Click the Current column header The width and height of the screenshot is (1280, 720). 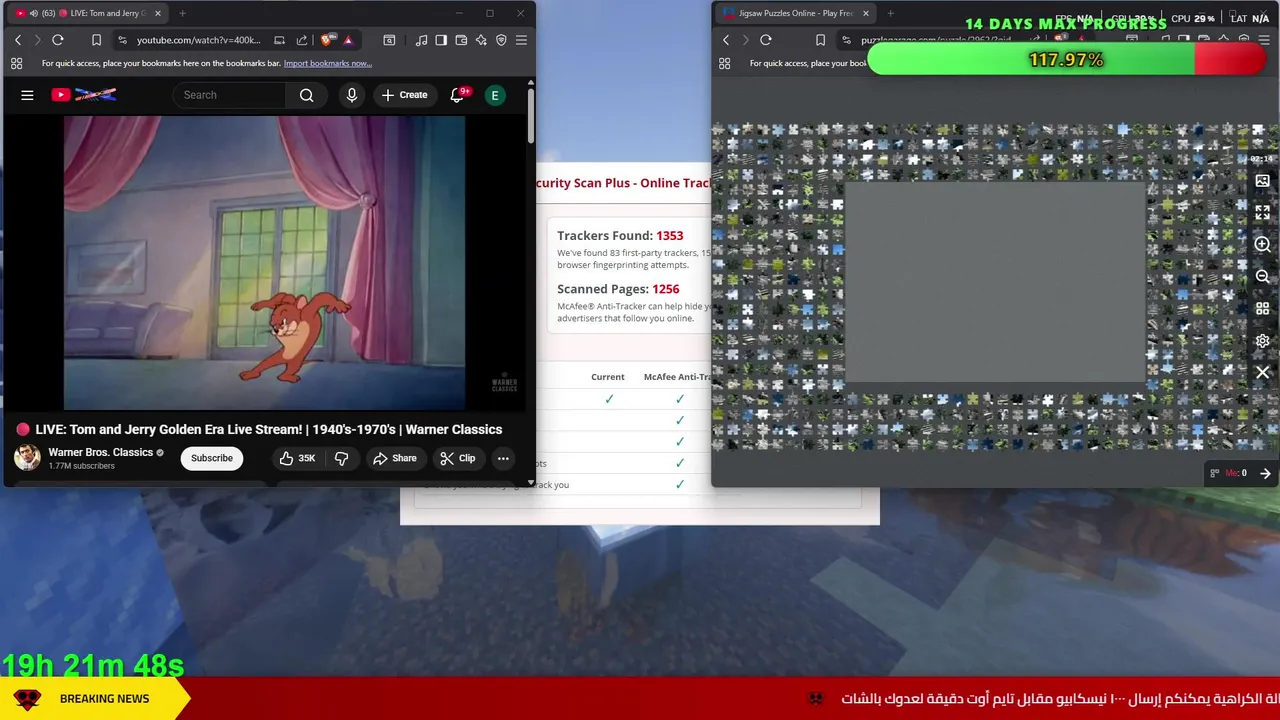[608, 377]
